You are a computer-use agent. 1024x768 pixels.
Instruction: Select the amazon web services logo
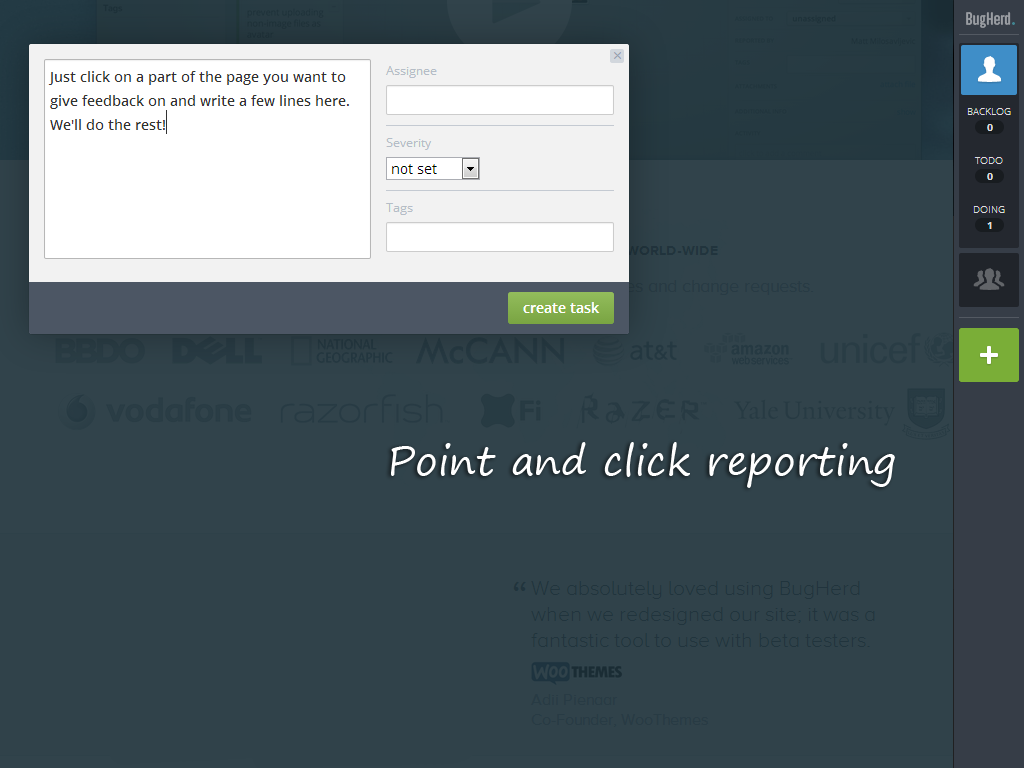coord(748,350)
